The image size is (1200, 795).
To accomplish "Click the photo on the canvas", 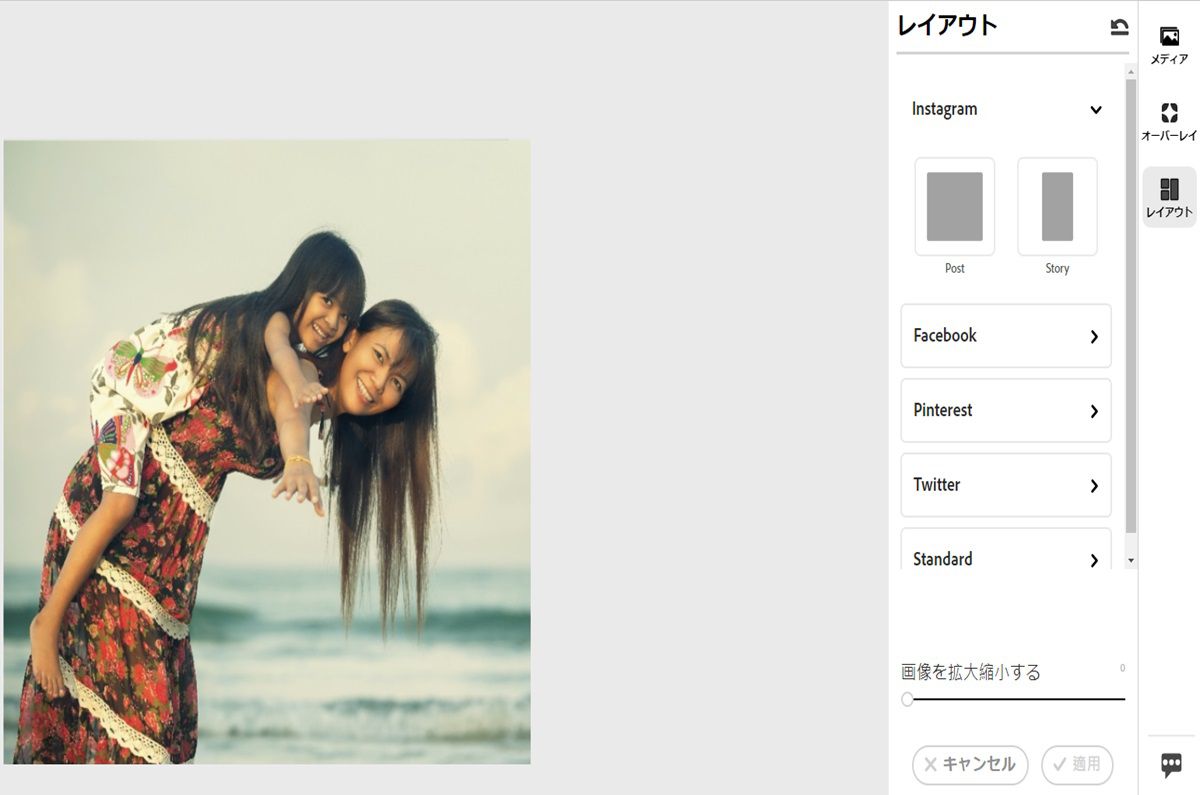I will (x=267, y=452).
